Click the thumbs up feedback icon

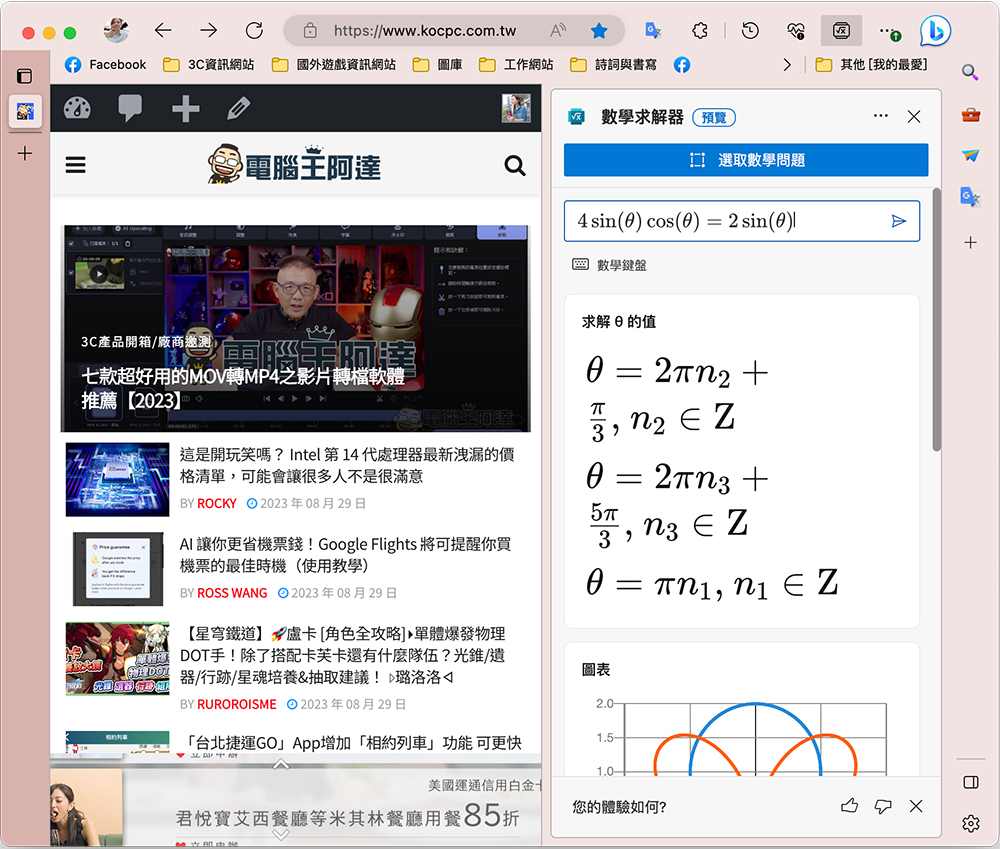point(850,806)
